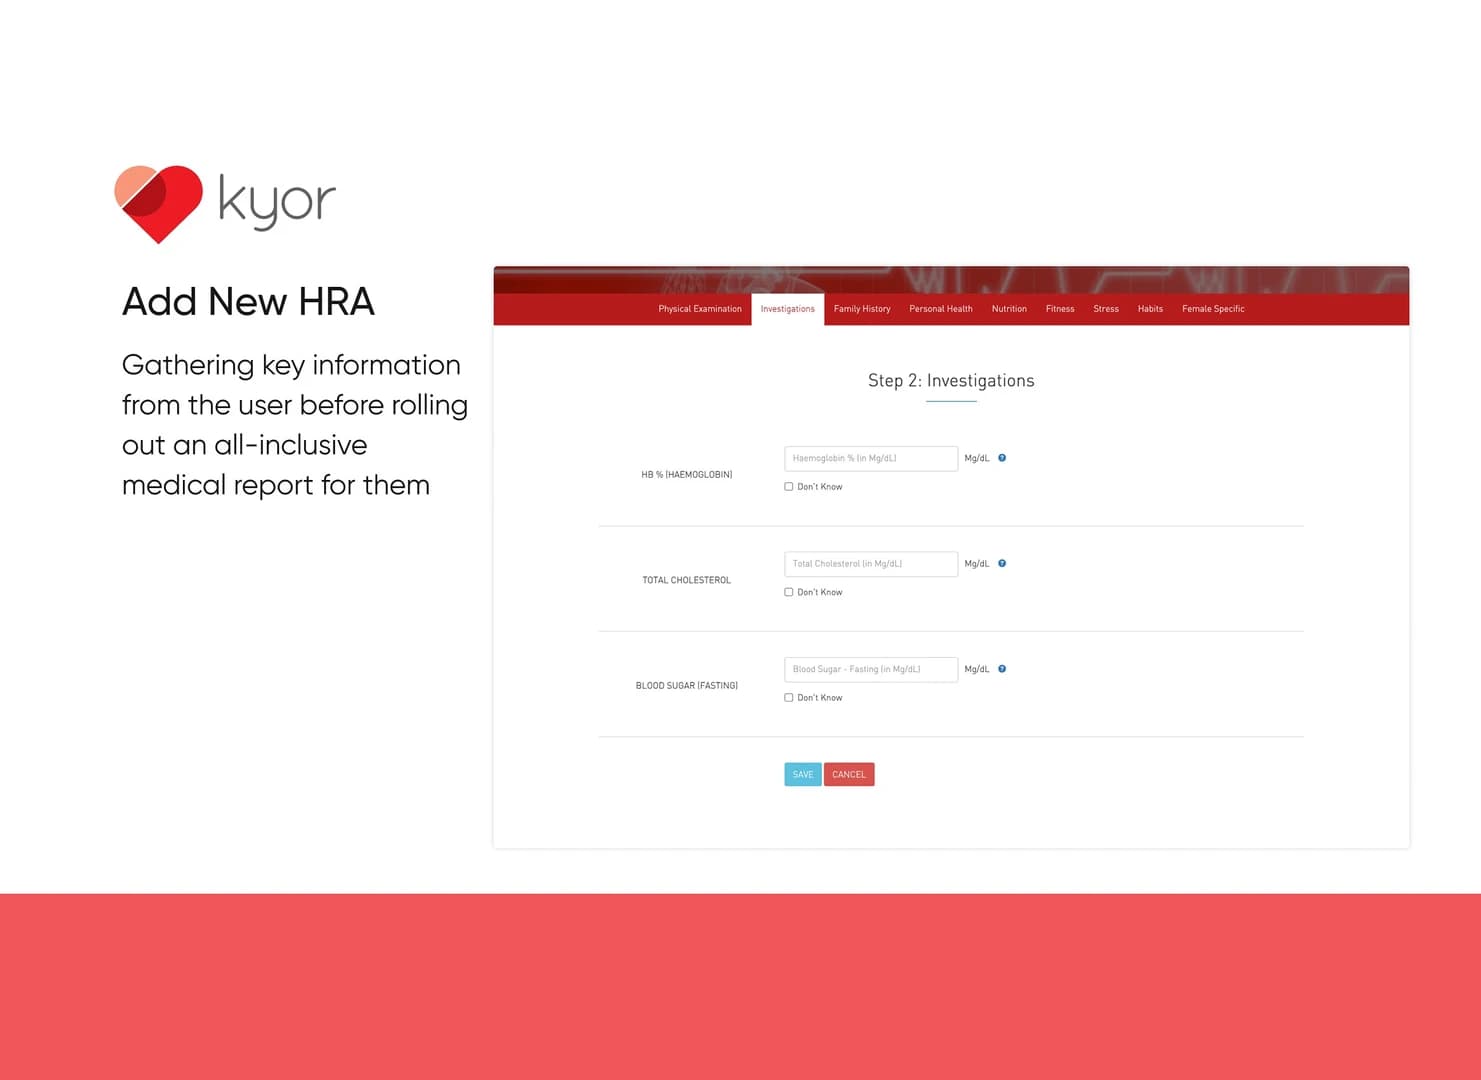This screenshot has width=1481, height=1080.
Task: Open the Physical Examination tab
Action: [x=700, y=309]
